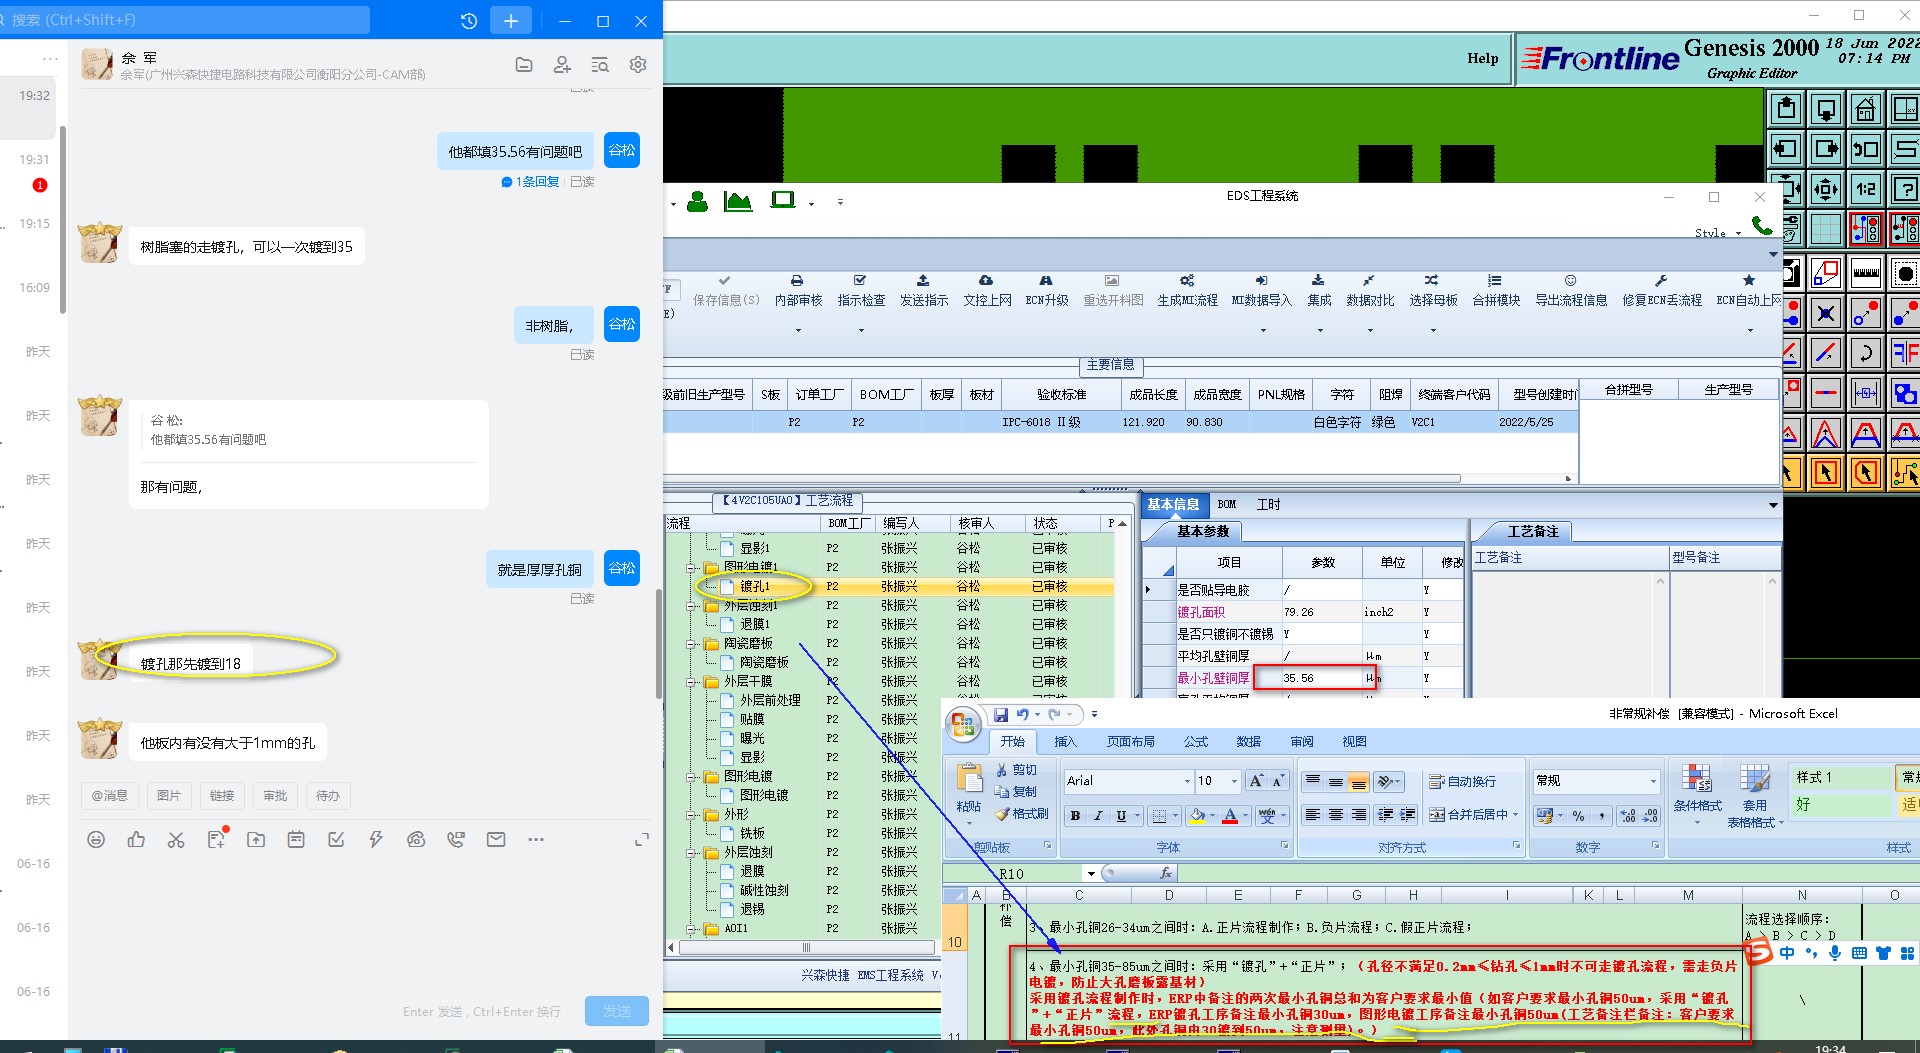Viewport: 1920px width, 1053px height.
Task: Switch to Excel 页面布局 ribbon tab
Action: 1130,742
